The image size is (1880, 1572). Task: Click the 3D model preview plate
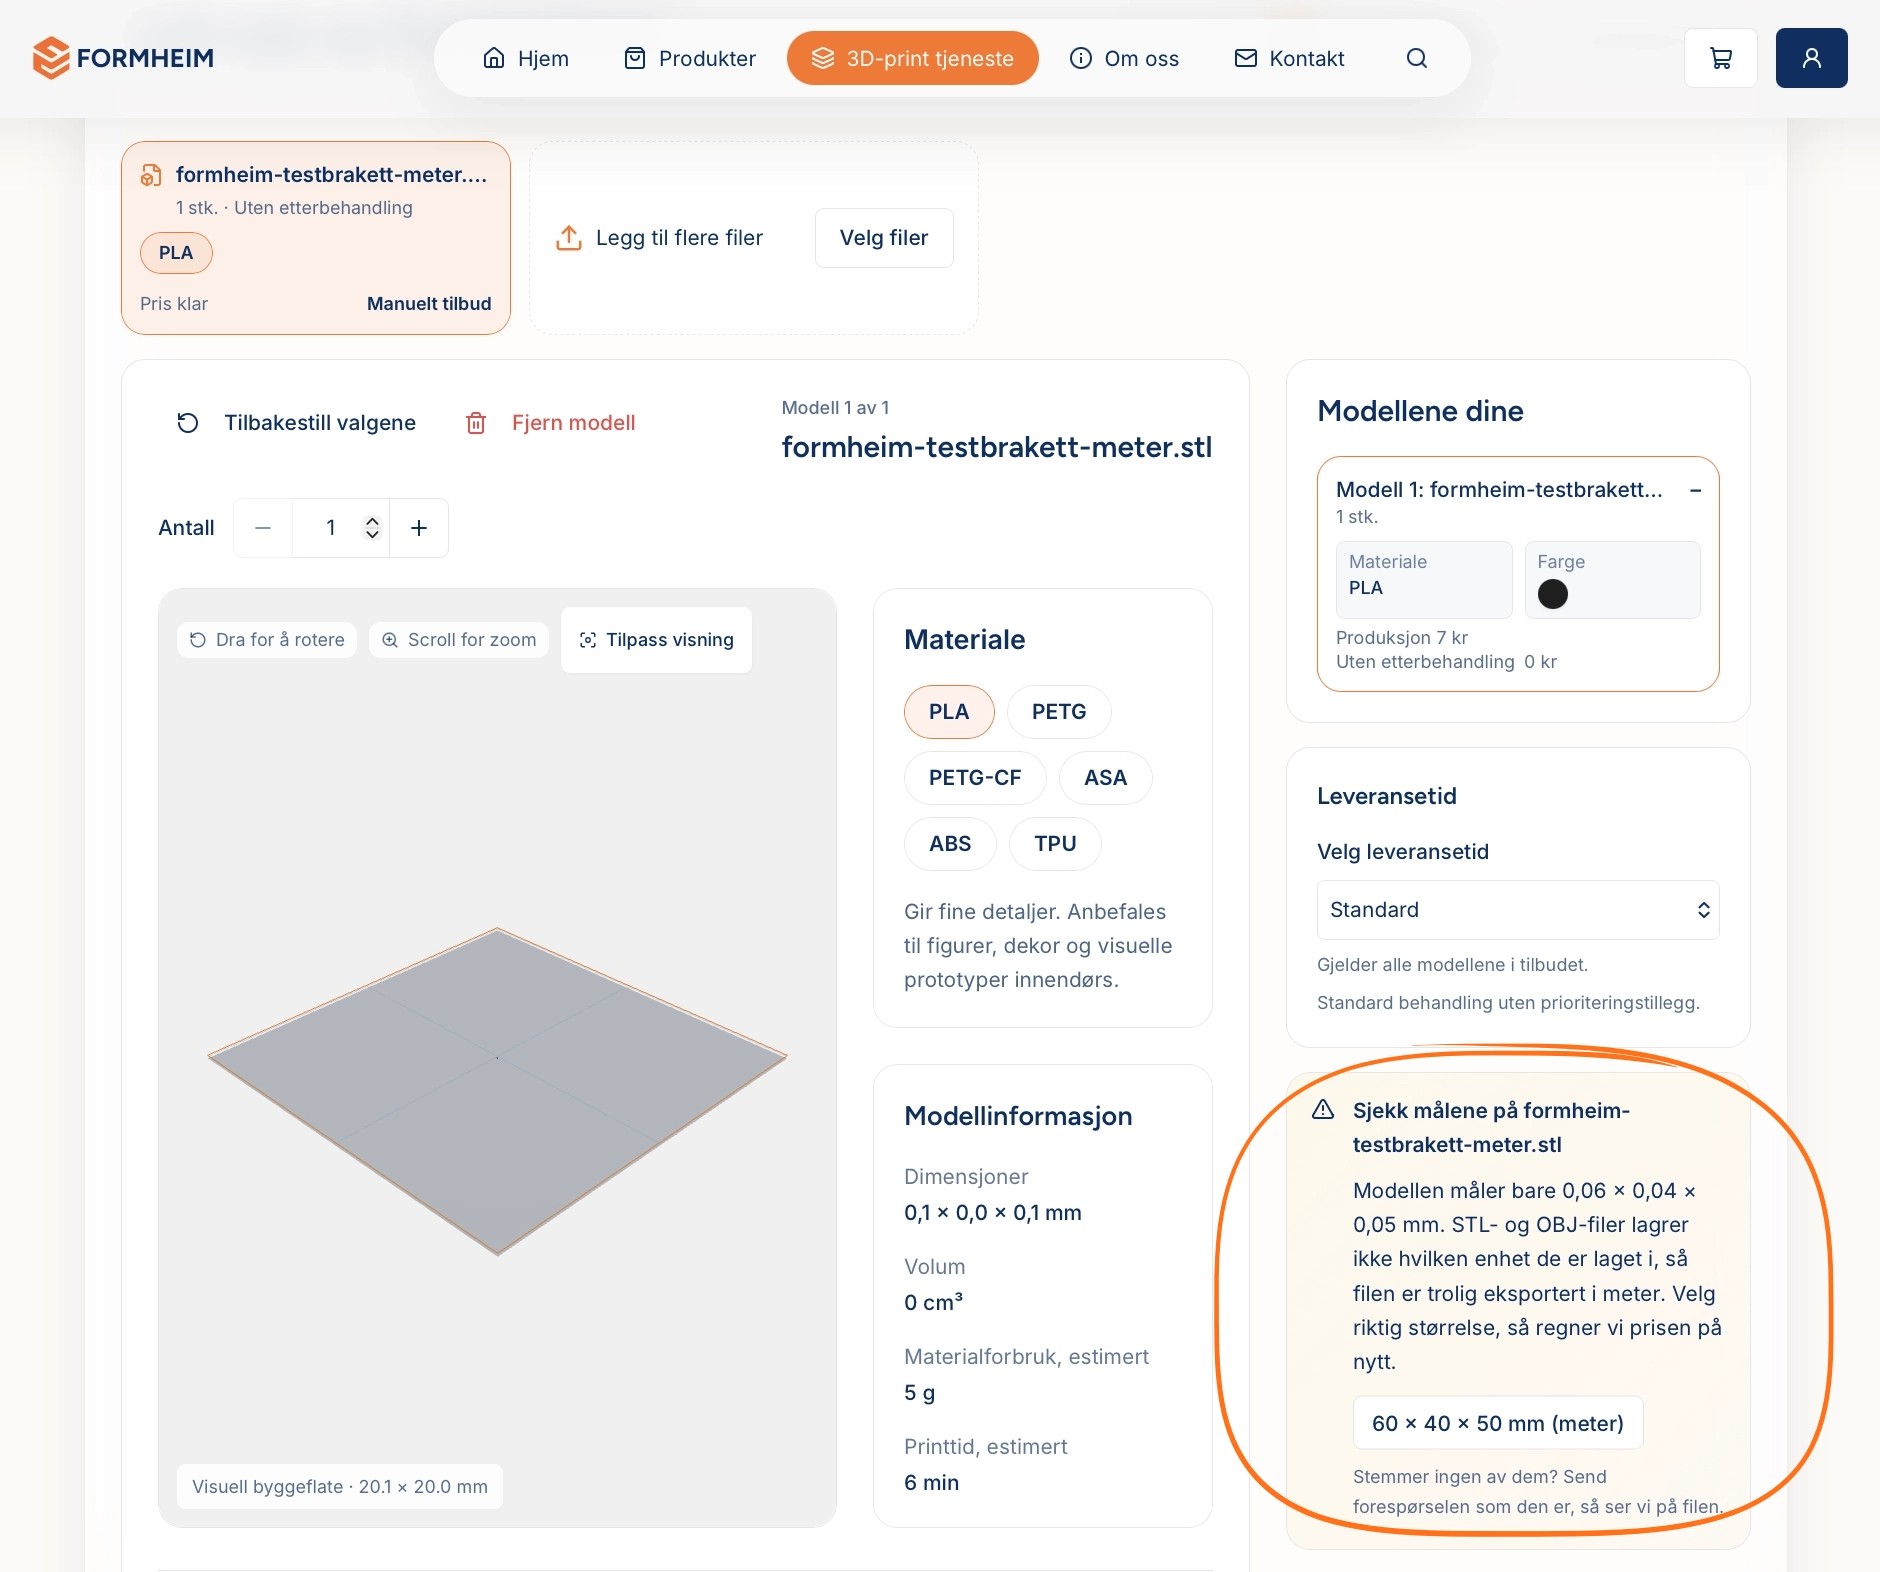(497, 1091)
